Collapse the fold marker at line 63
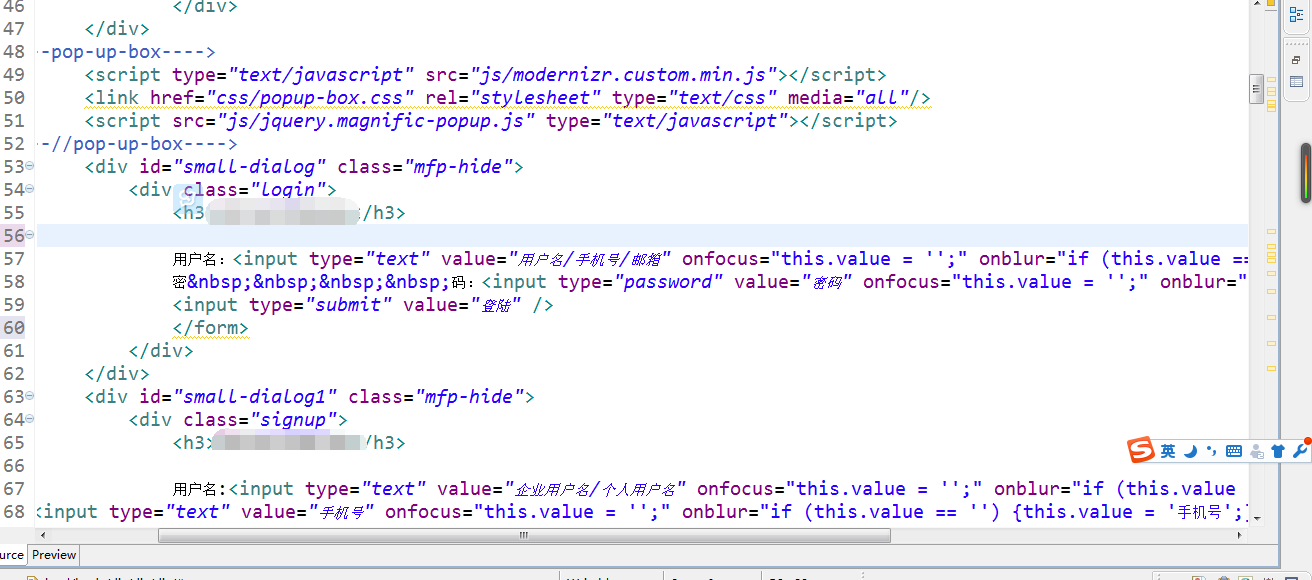 pos(29,396)
